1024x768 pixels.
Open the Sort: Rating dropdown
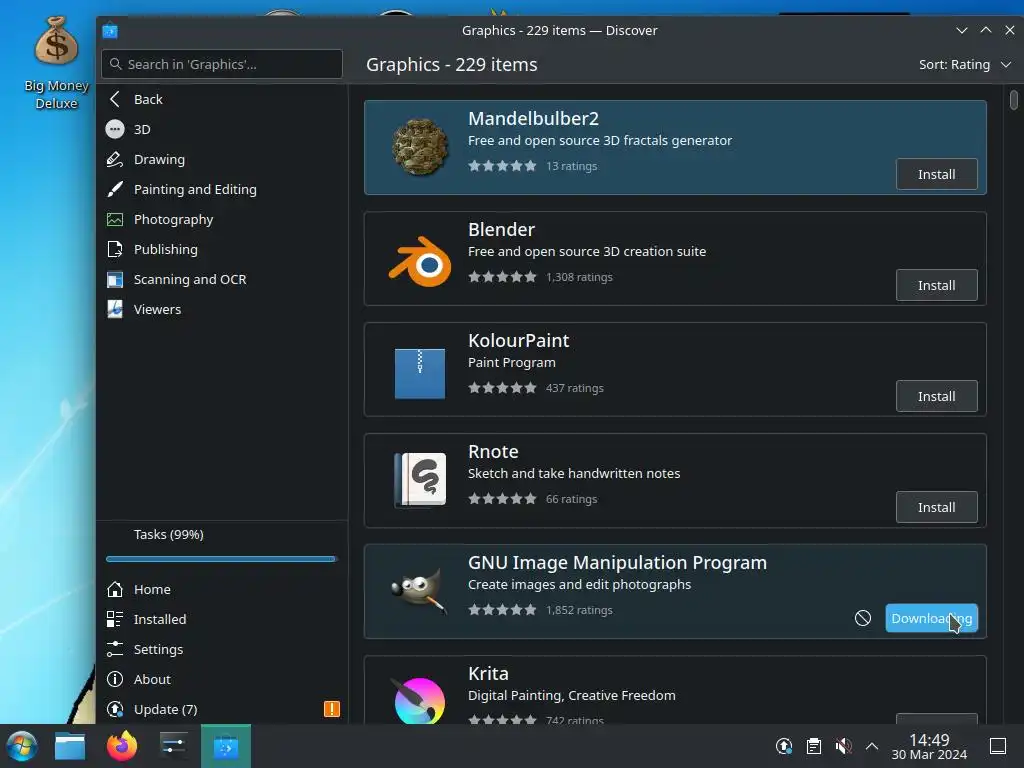tap(965, 65)
